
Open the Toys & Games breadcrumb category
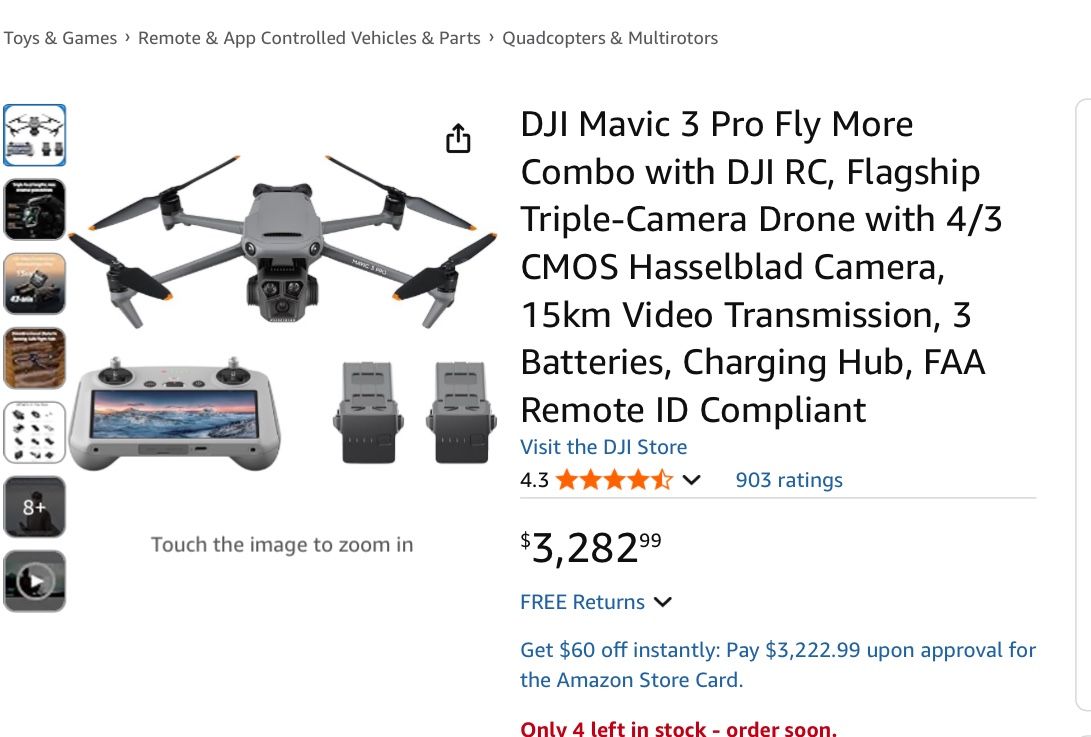pyautogui.click(x=61, y=37)
